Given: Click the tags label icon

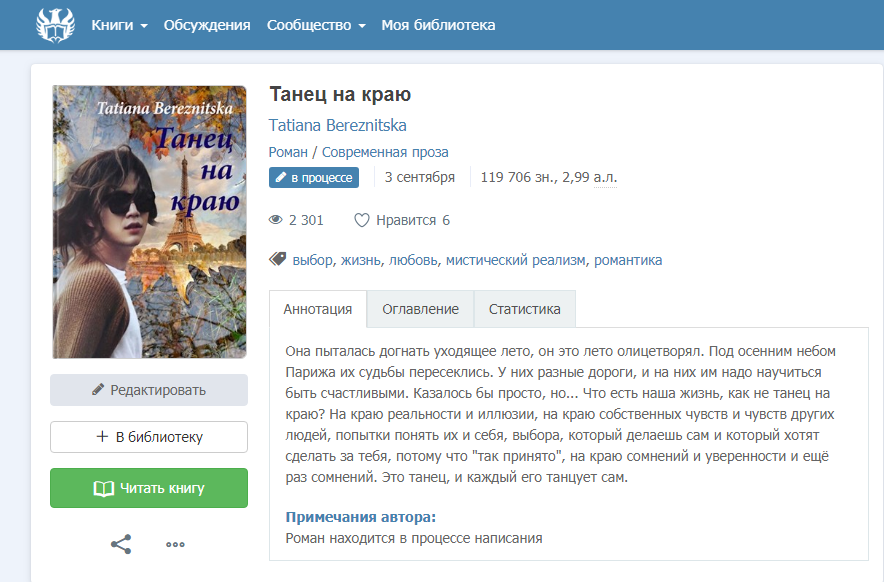Looking at the screenshot, I should tap(277, 259).
